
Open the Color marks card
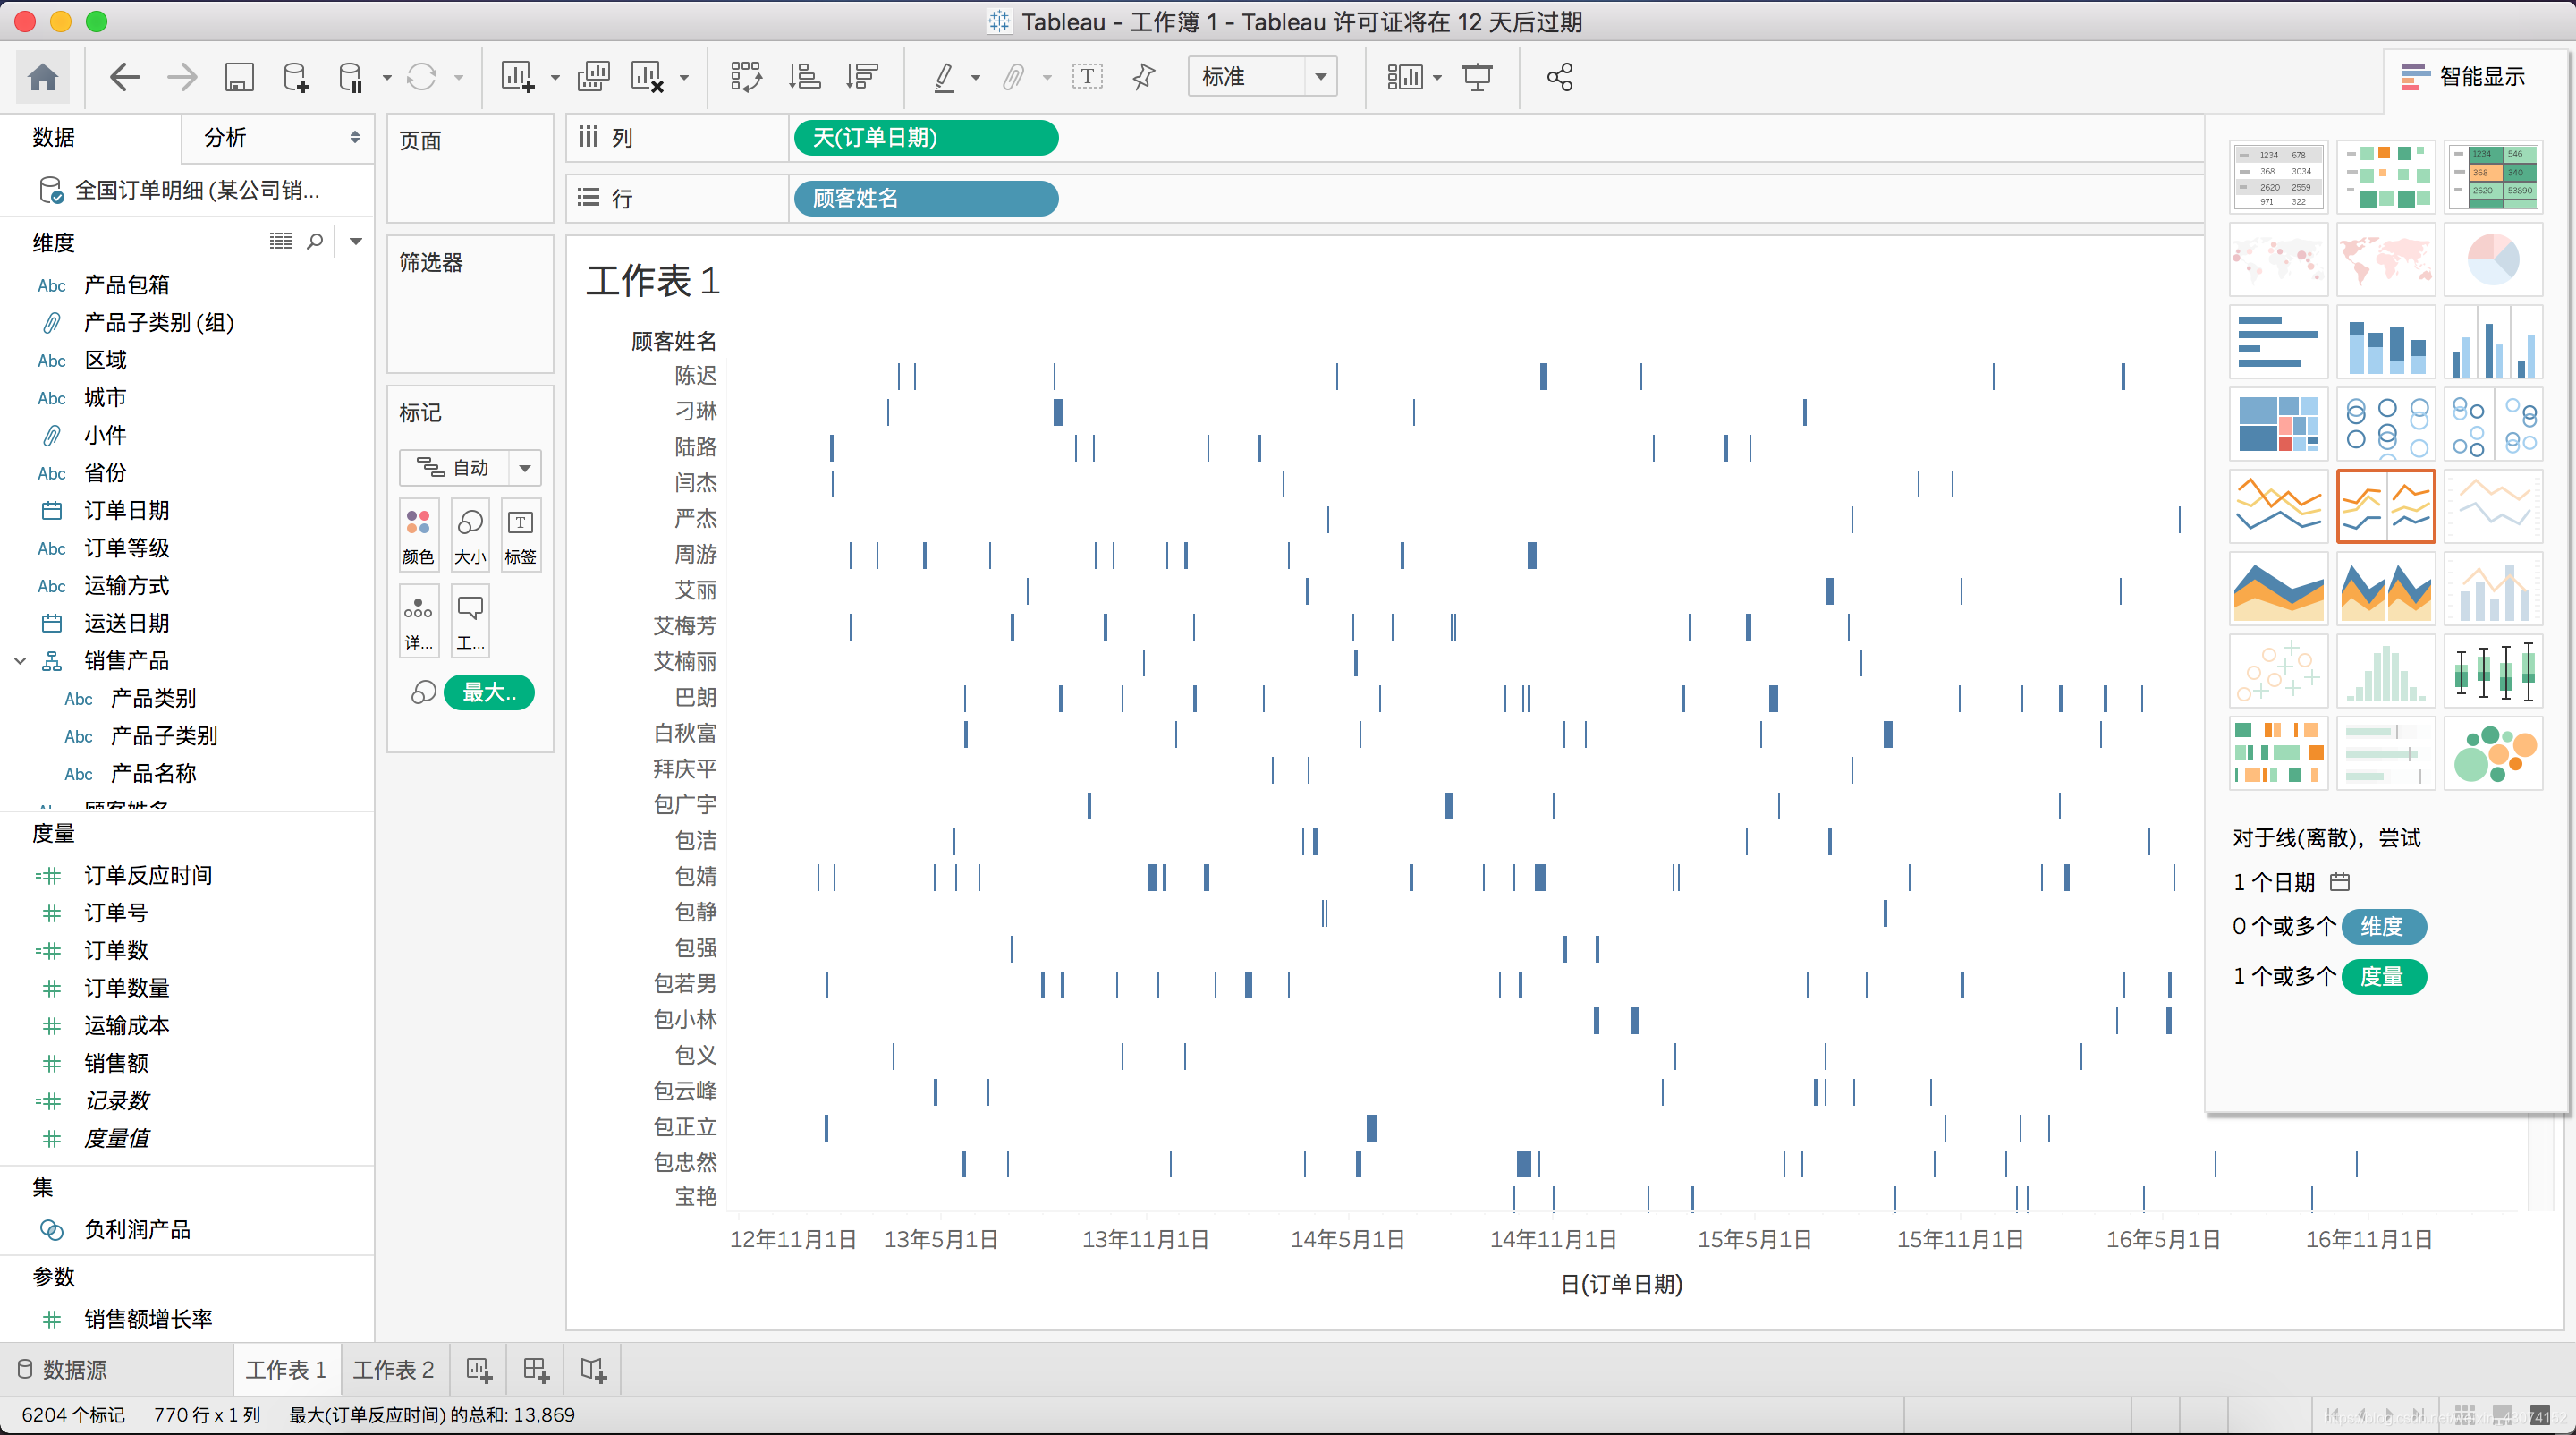click(x=418, y=534)
